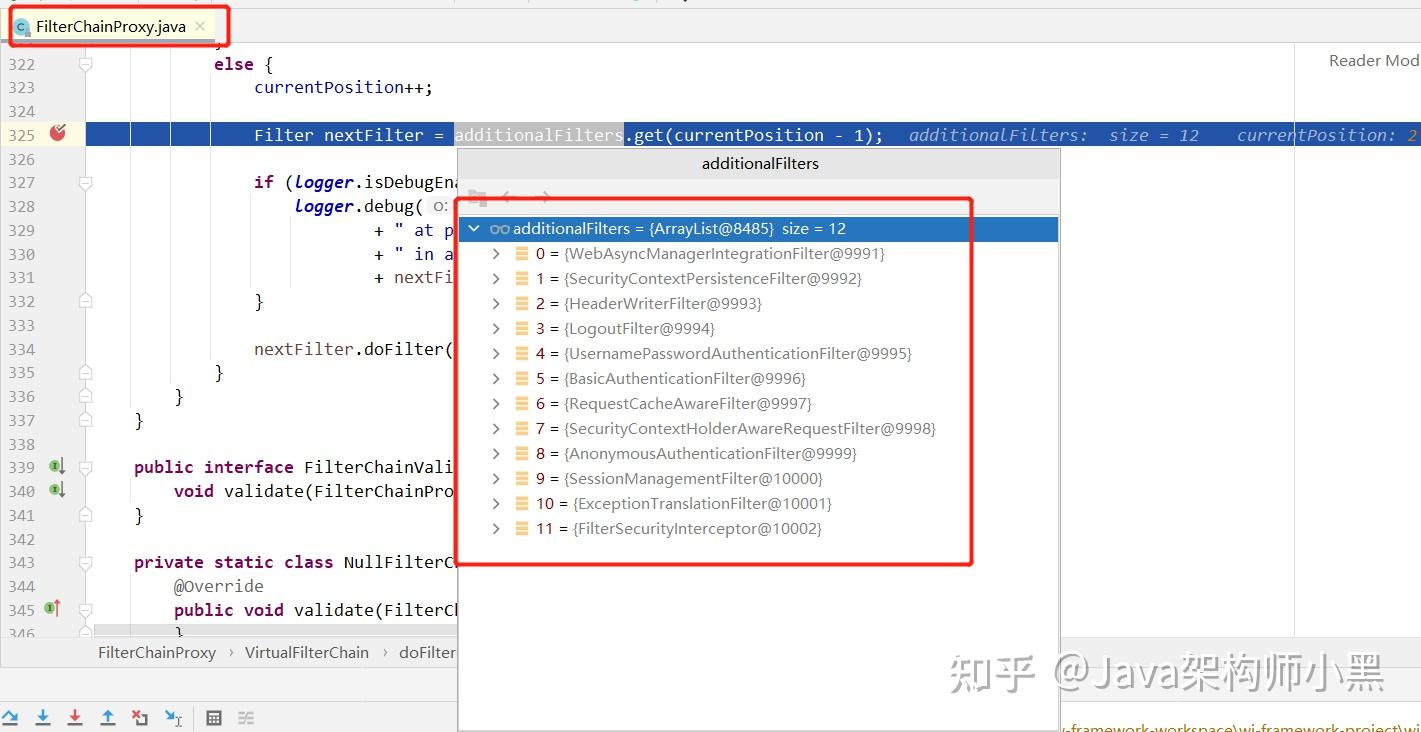Expand element 6 RequestCacheAwareFilter
Image resolution: width=1421 pixels, height=732 pixels.
click(x=496, y=404)
